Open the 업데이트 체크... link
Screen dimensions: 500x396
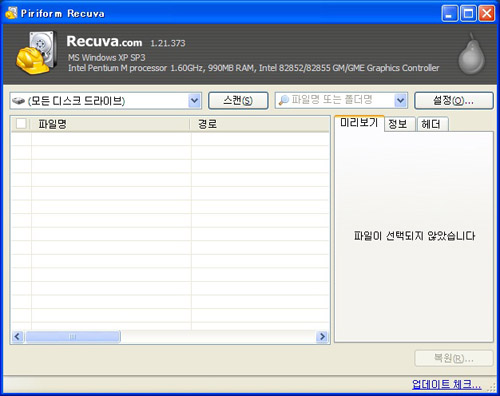(447, 384)
